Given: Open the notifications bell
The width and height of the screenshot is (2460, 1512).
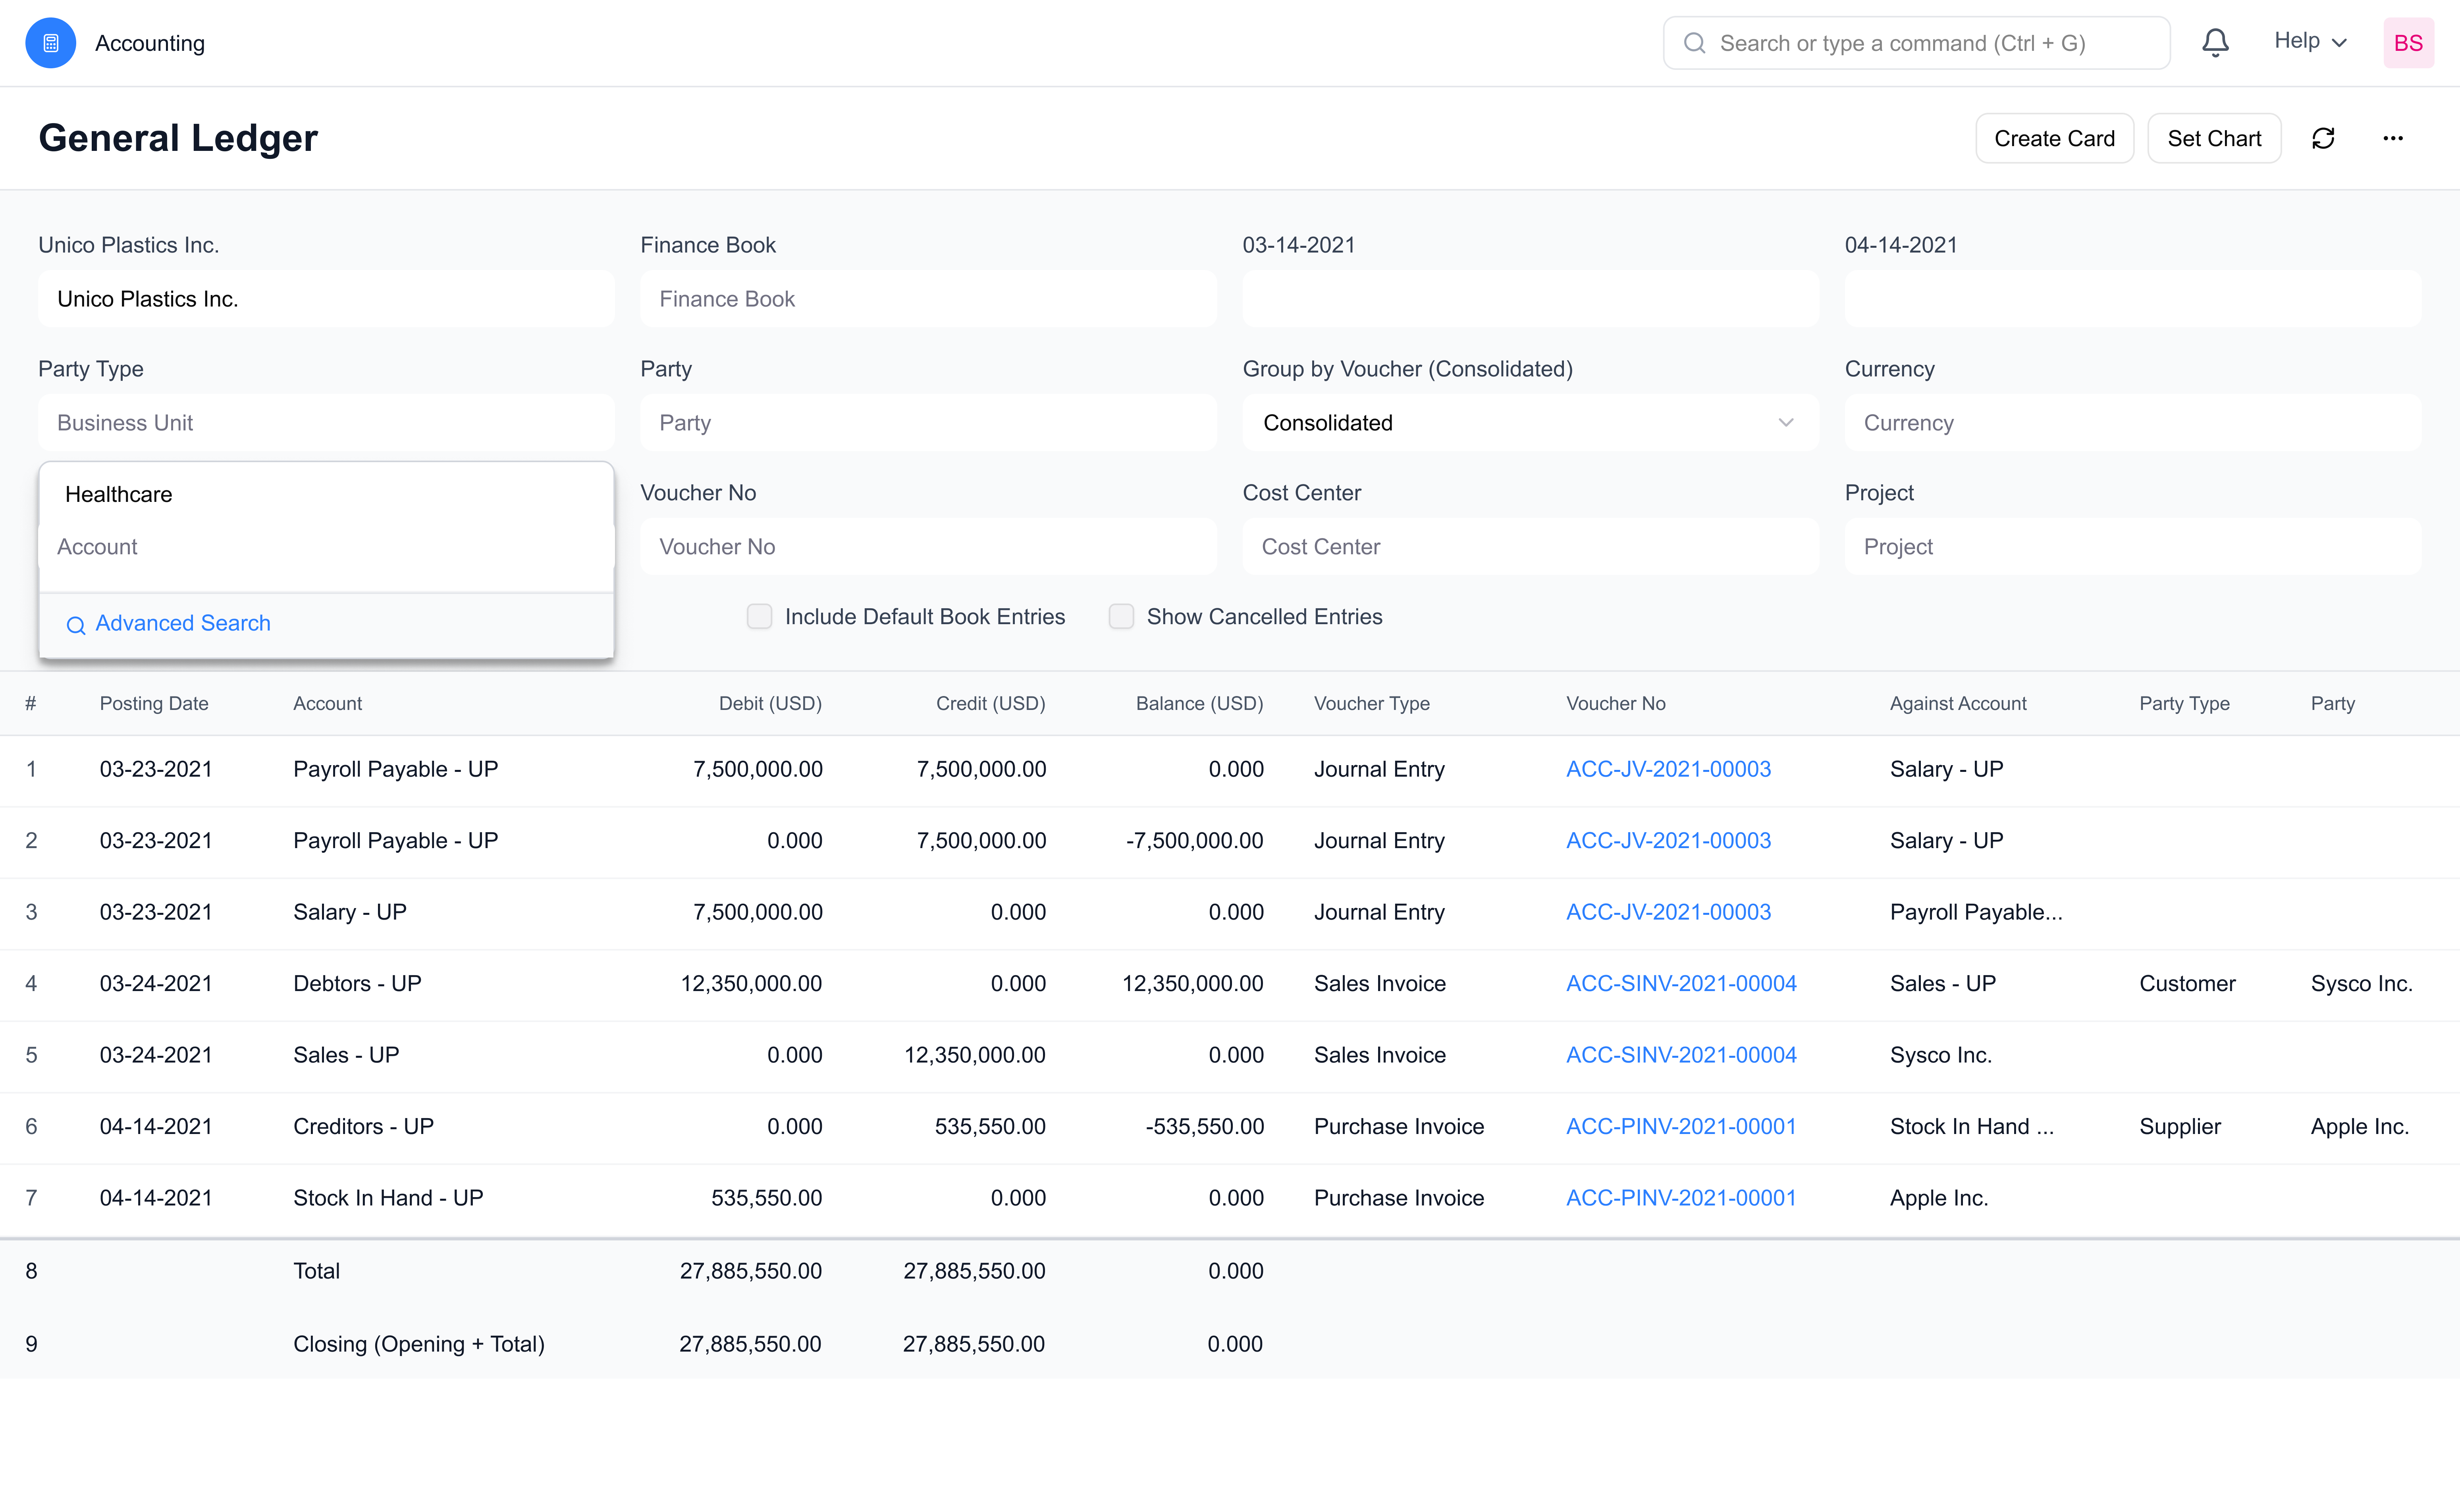Looking at the screenshot, I should point(2215,42).
